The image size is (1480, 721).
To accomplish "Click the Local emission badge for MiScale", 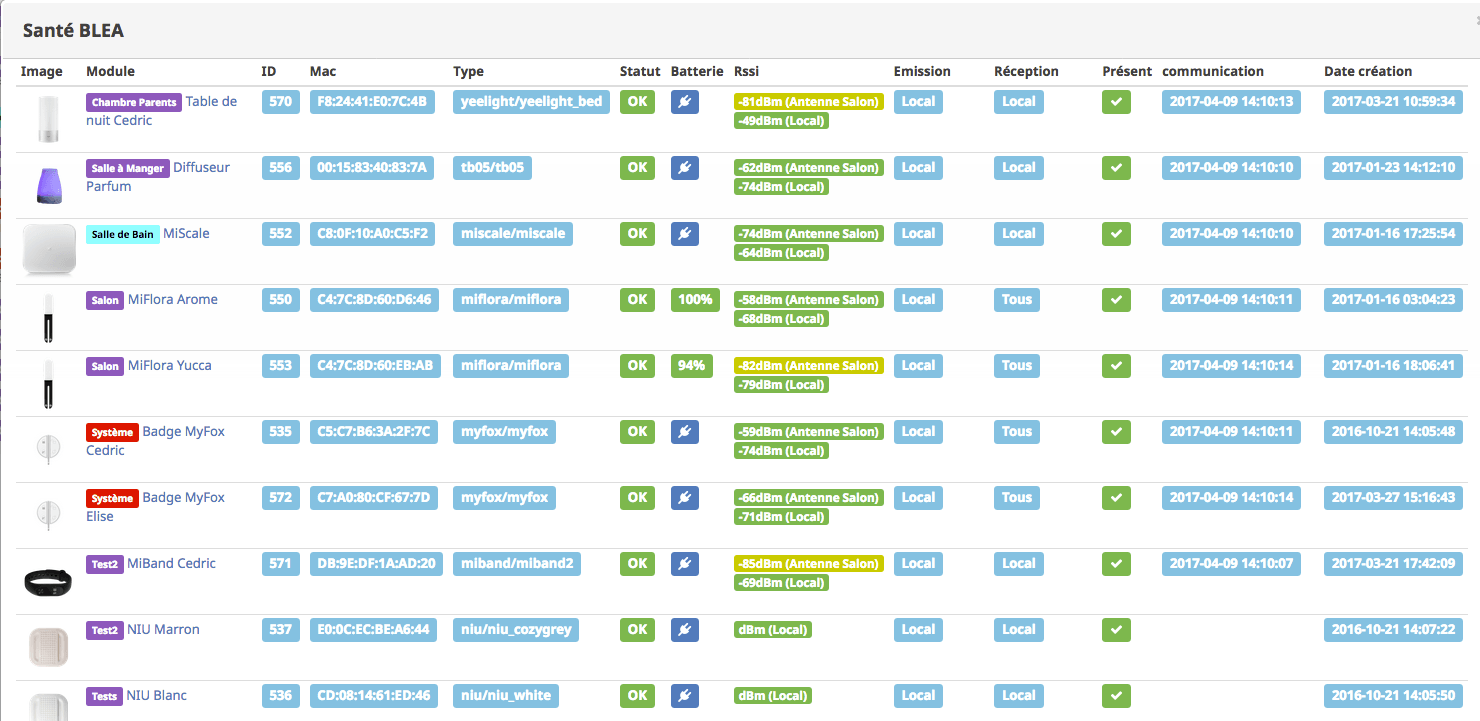I will (918, 233).
